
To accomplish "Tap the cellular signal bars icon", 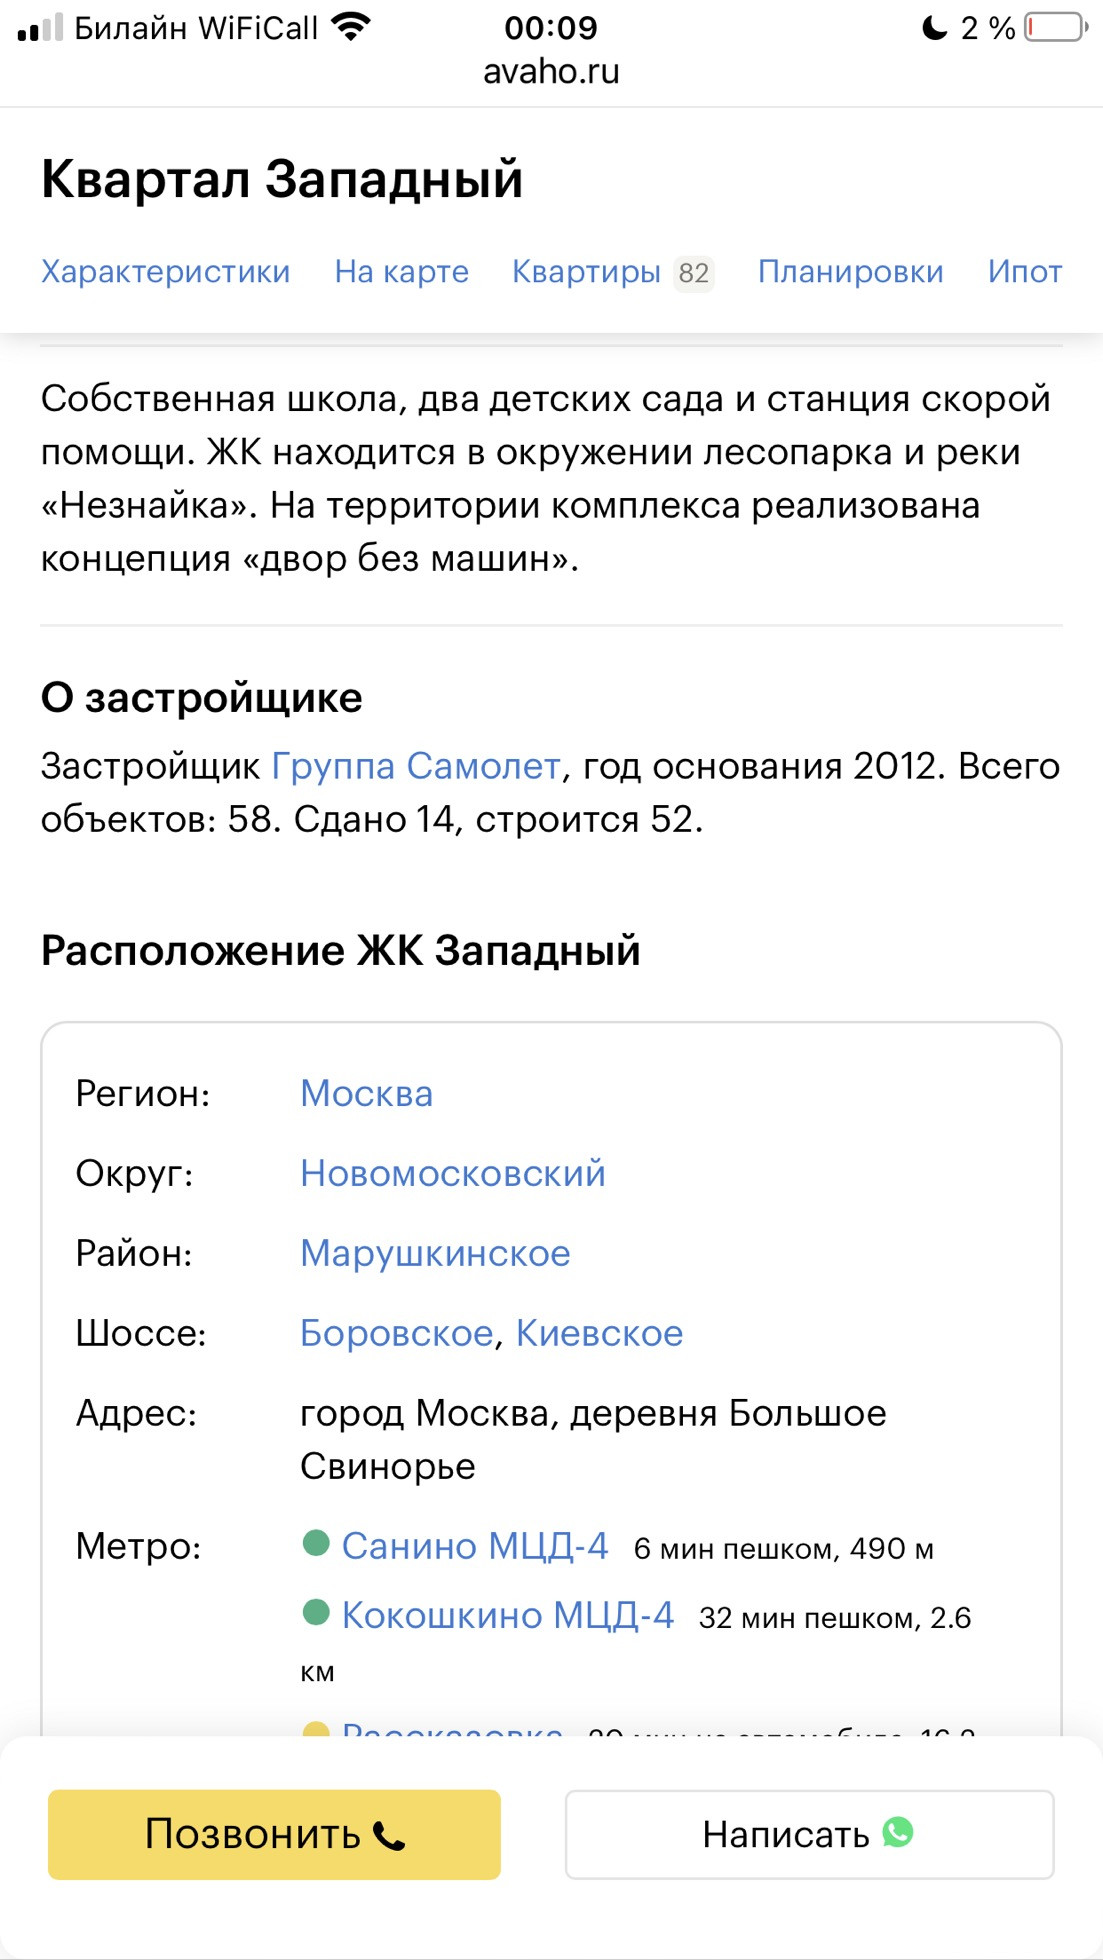I will pyautogui.click(x=40, y=28).
